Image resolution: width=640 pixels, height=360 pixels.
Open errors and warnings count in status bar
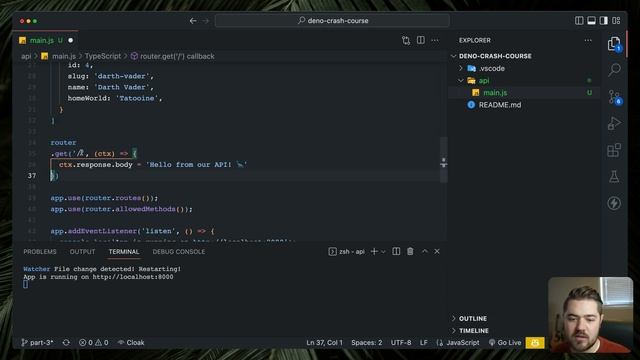[x=94, y=342]
